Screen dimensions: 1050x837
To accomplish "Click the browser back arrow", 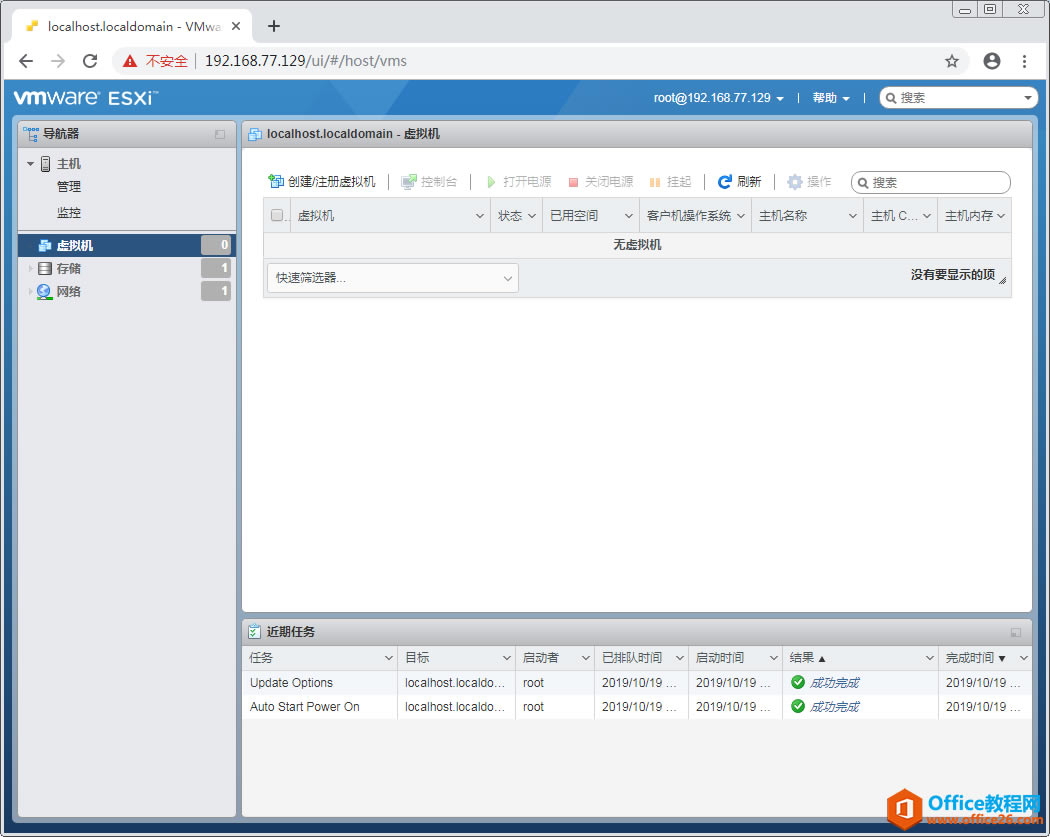I will (x=26, y=61).
